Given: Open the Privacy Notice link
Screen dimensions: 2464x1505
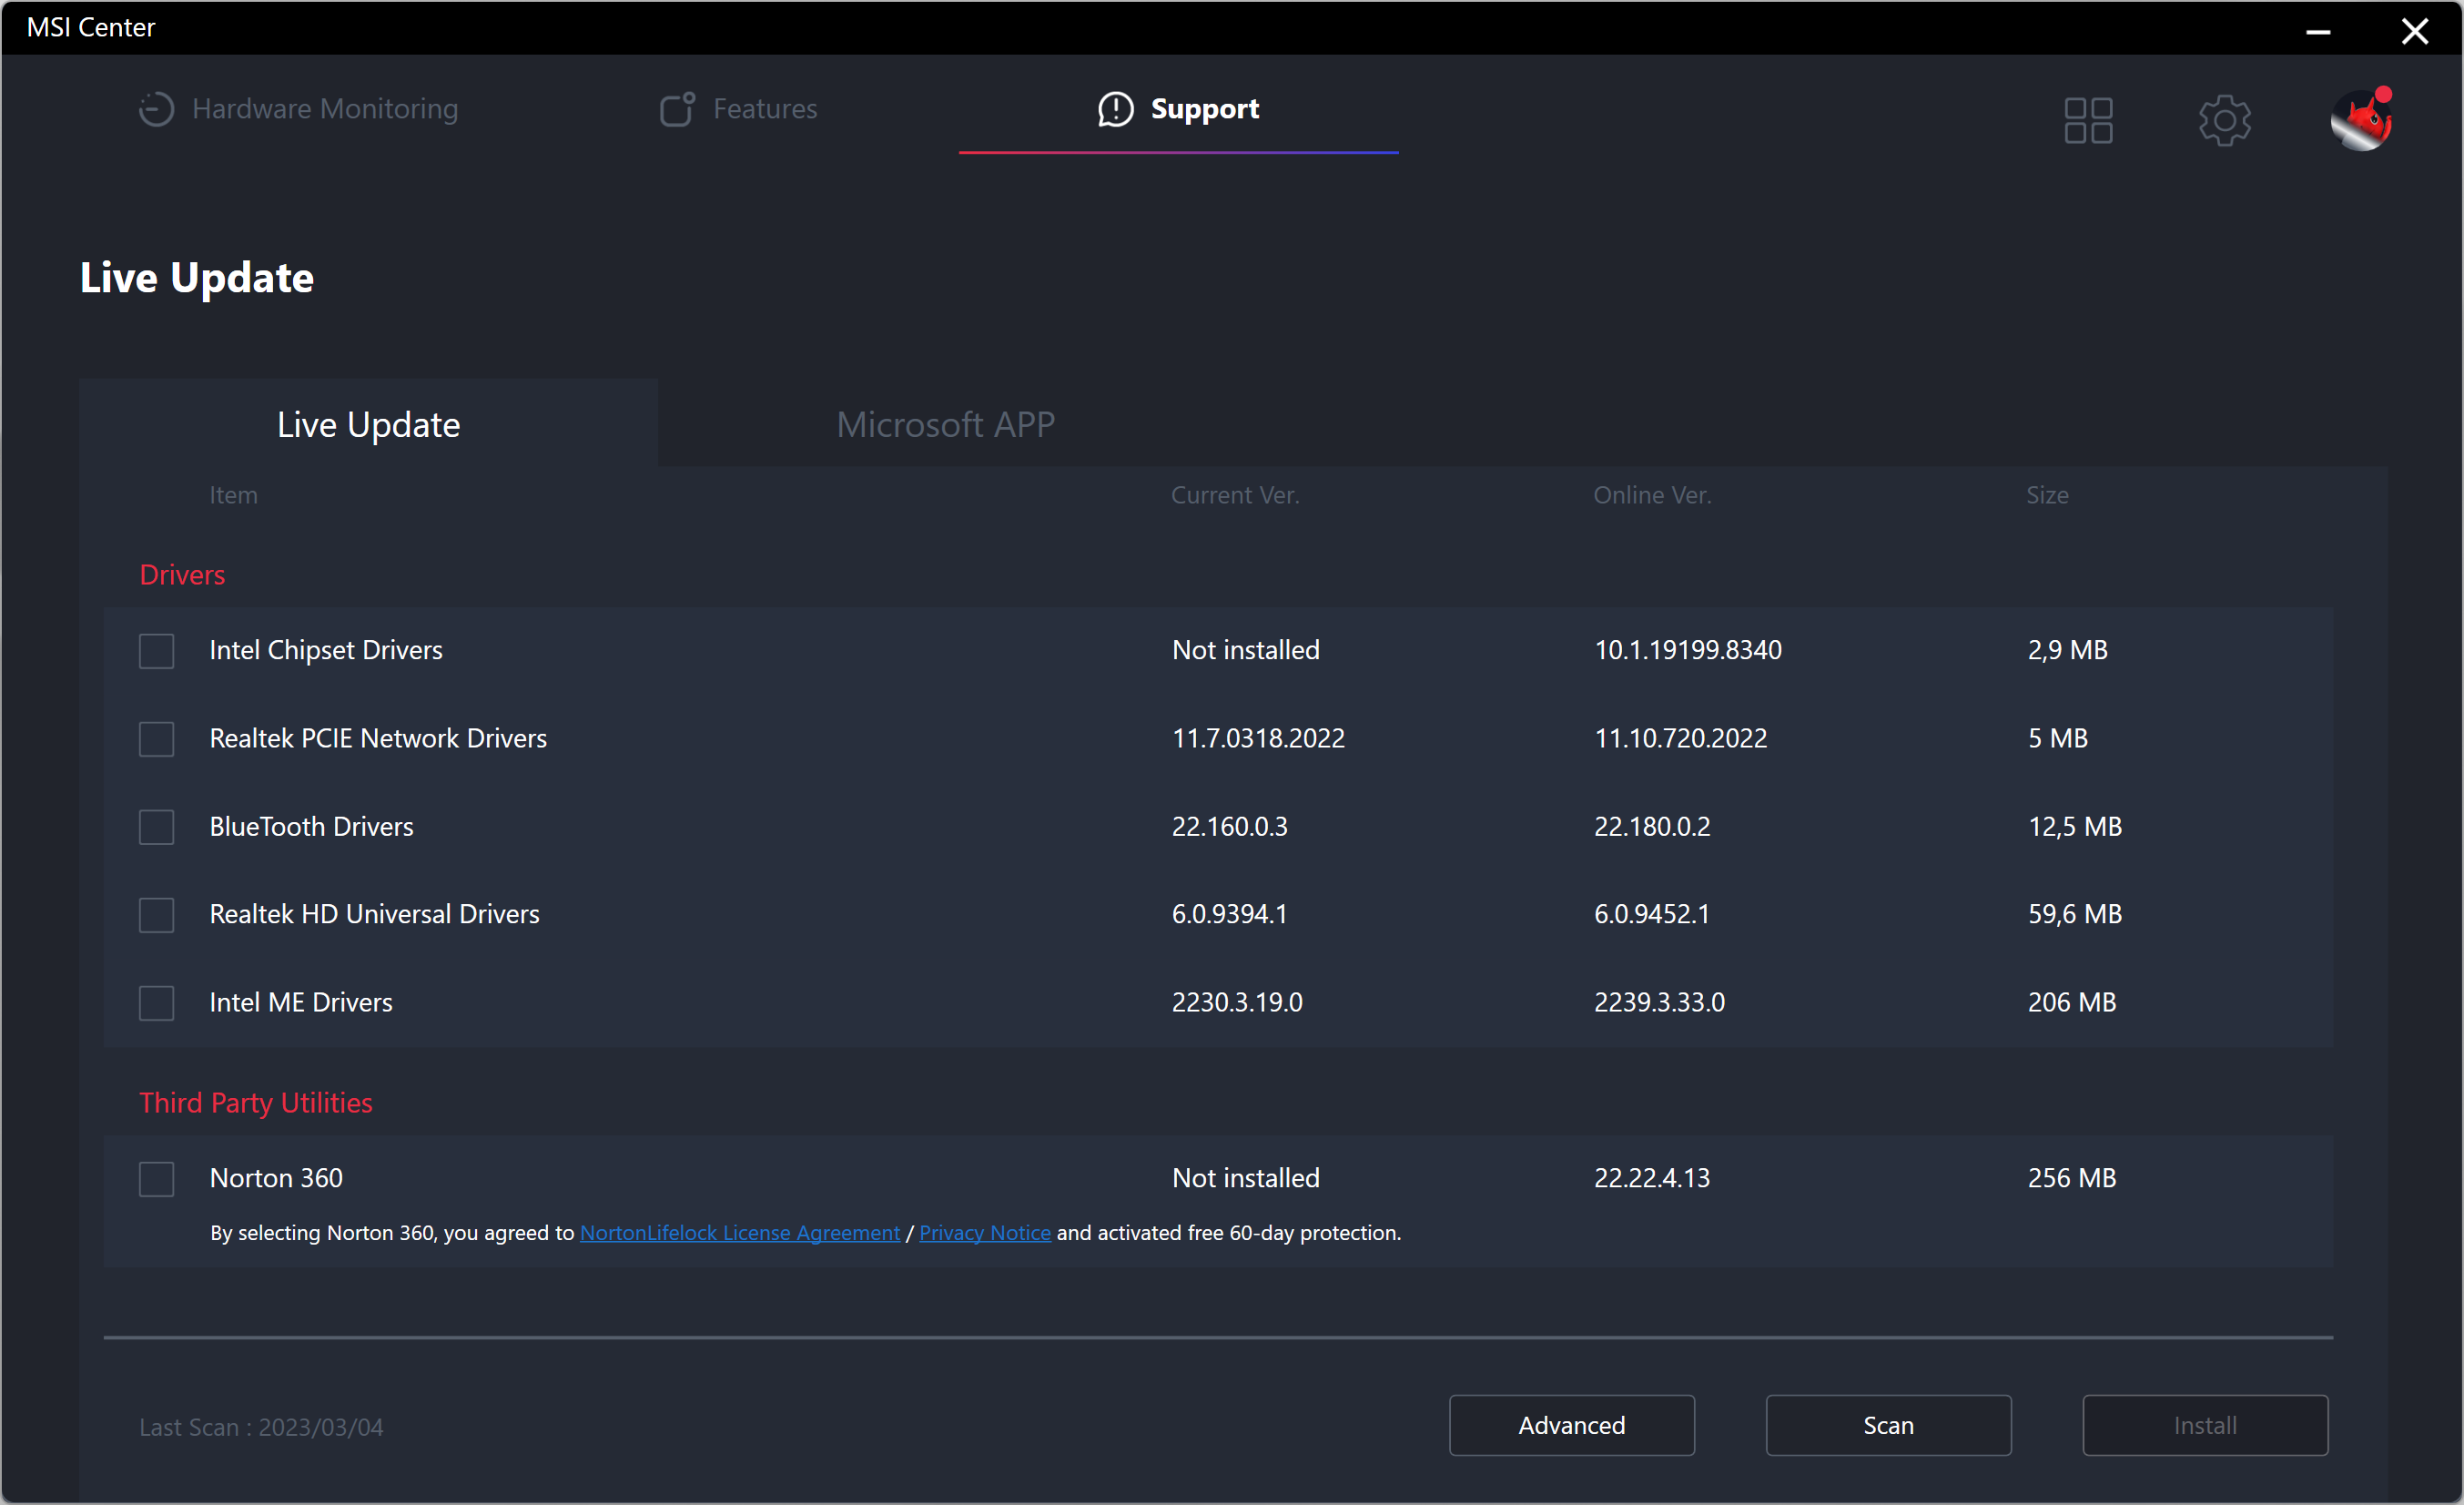Looking at the screenshot, I should 985,1233.
